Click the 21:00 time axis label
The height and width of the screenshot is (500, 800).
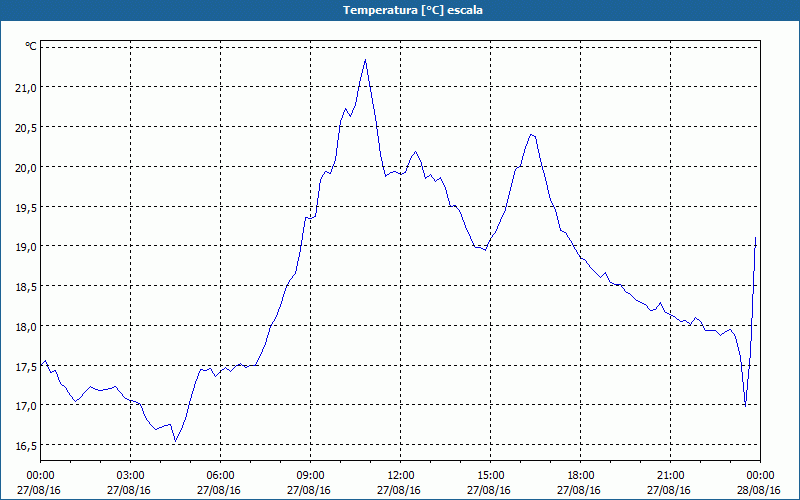tap(670, 476)
